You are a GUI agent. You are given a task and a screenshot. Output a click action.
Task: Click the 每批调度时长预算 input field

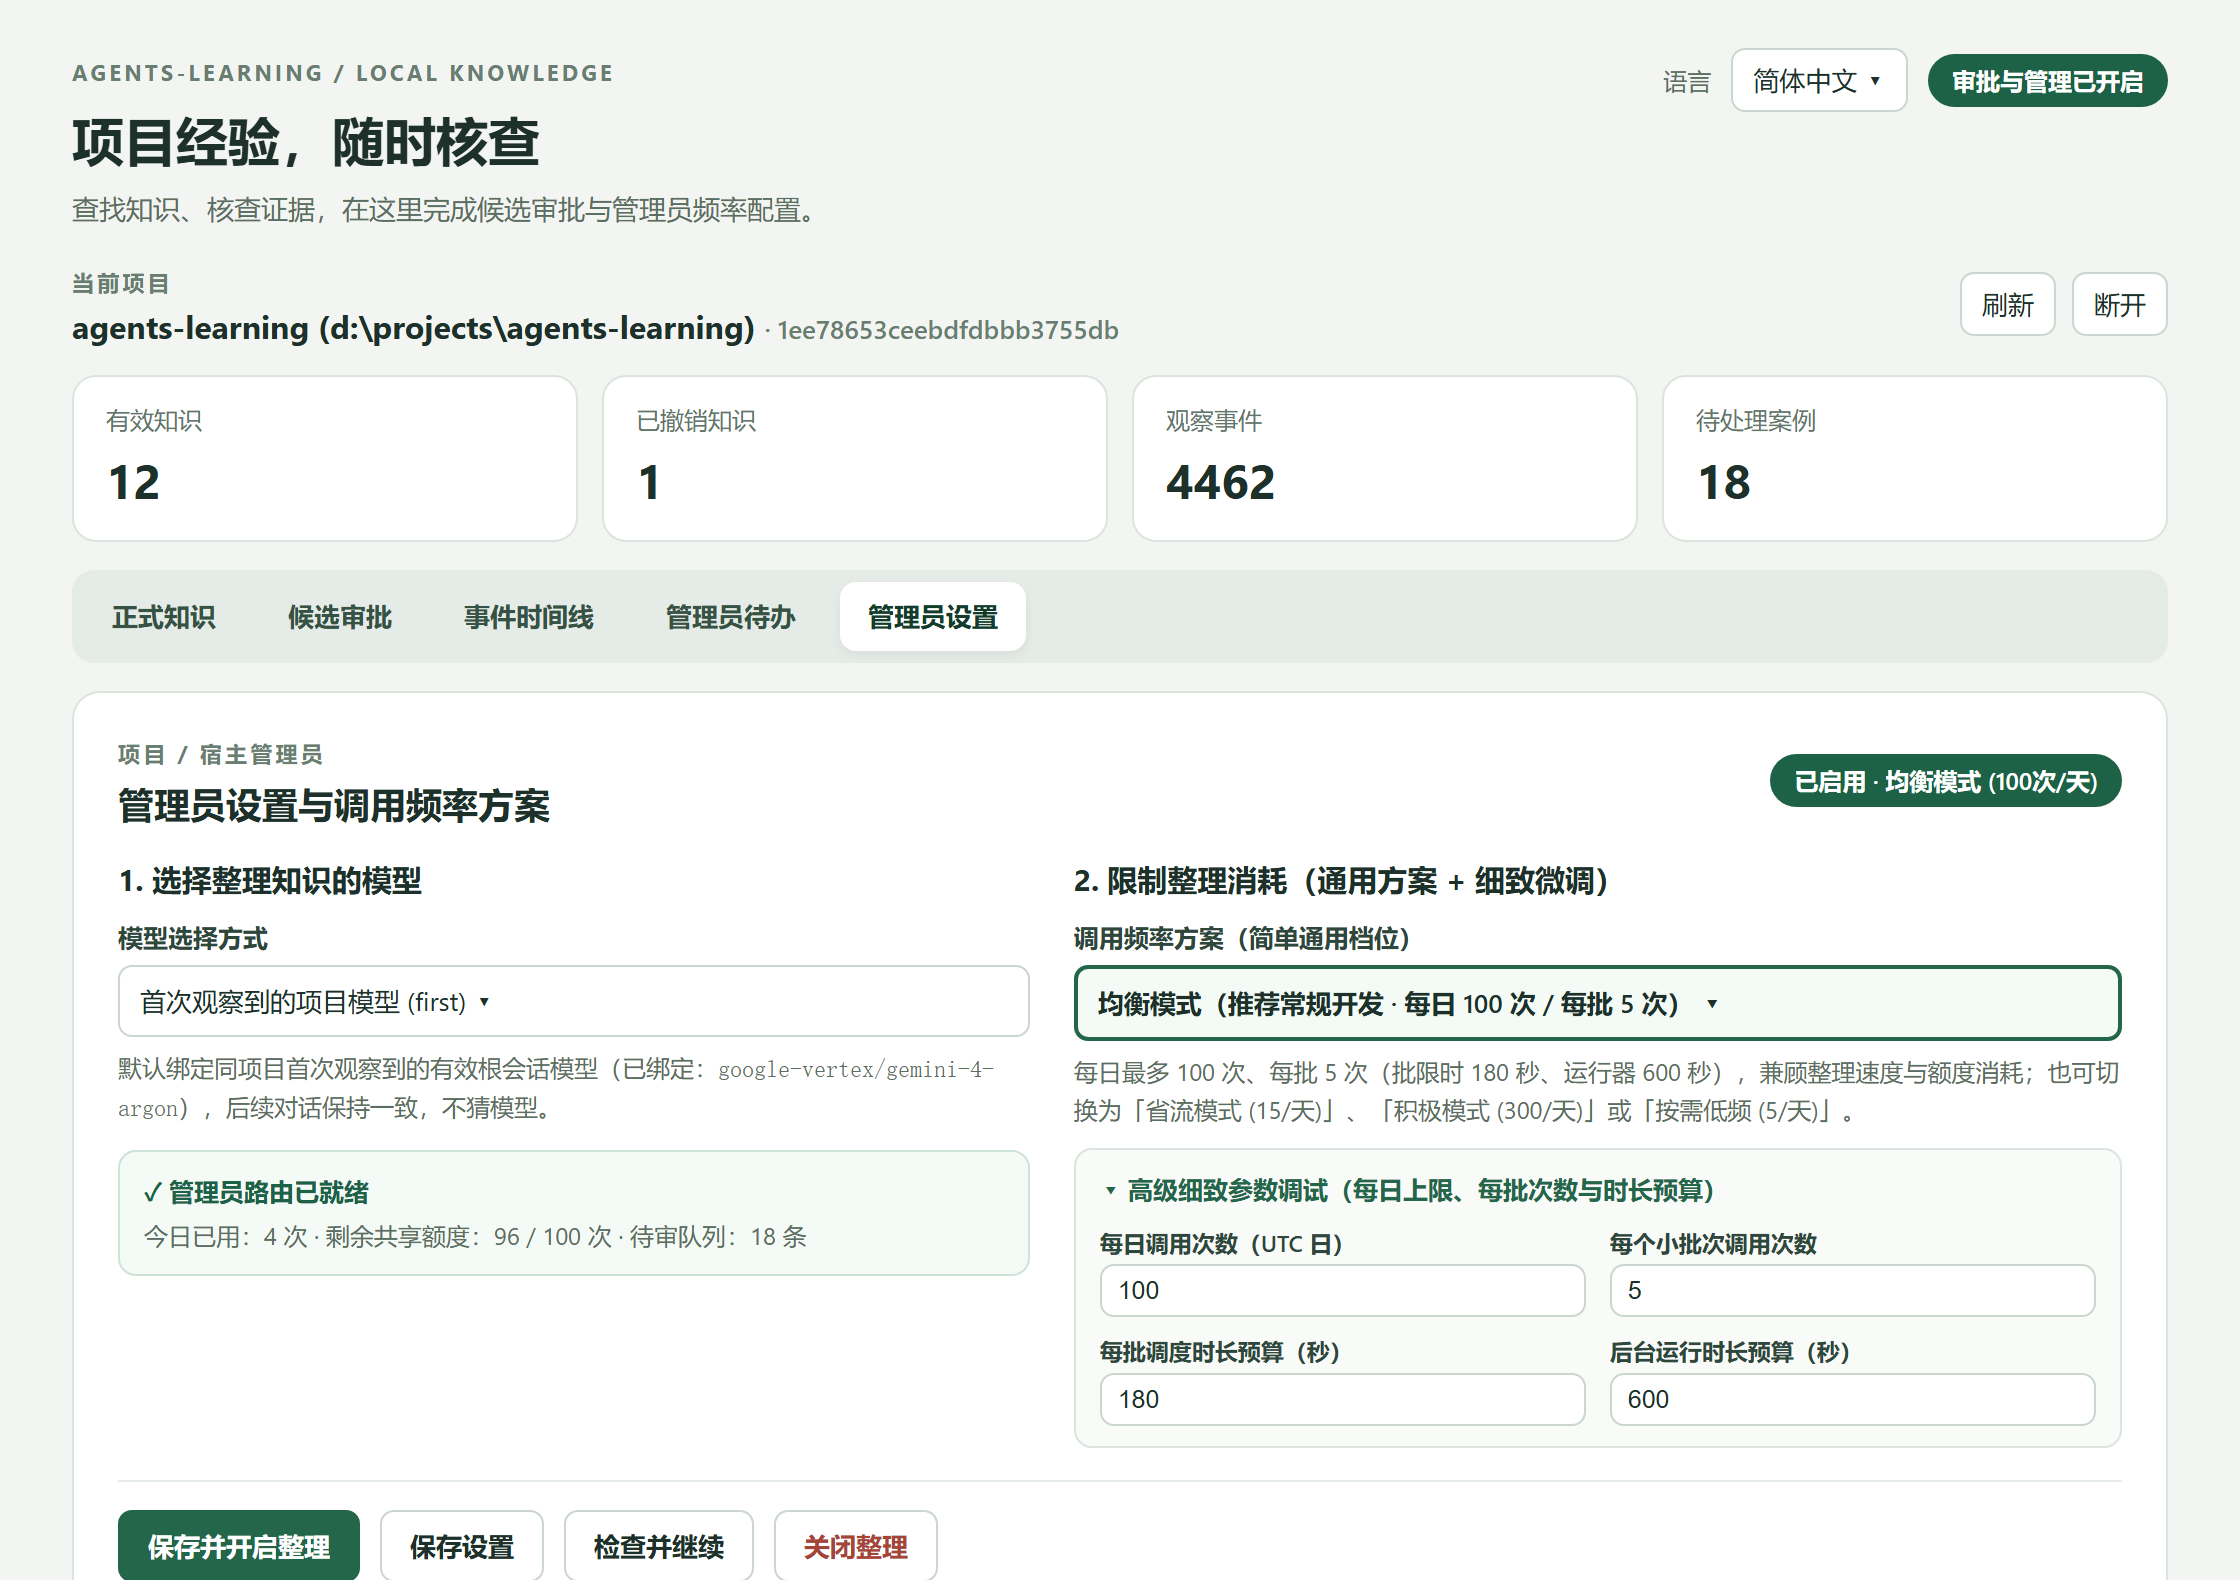pos(1342,1399)
